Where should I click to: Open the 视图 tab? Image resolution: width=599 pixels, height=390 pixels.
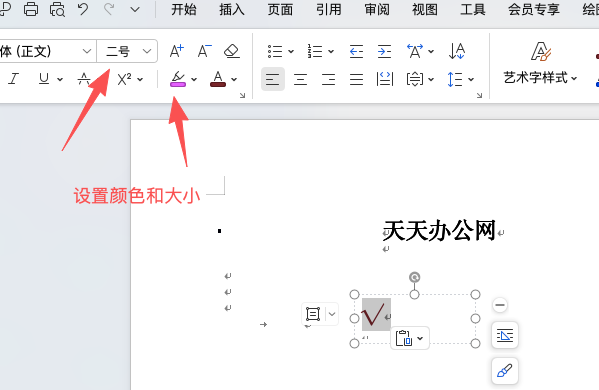point(425,10)
